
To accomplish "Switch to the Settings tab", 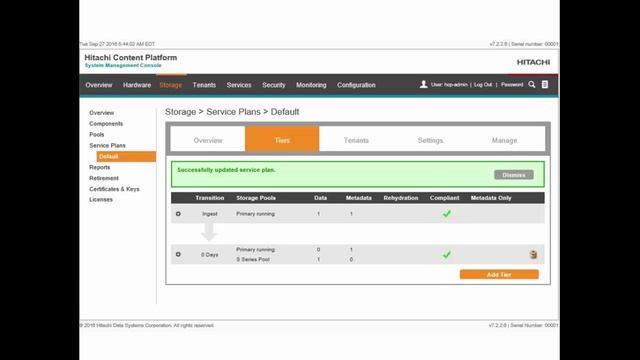I will point(430,140).
